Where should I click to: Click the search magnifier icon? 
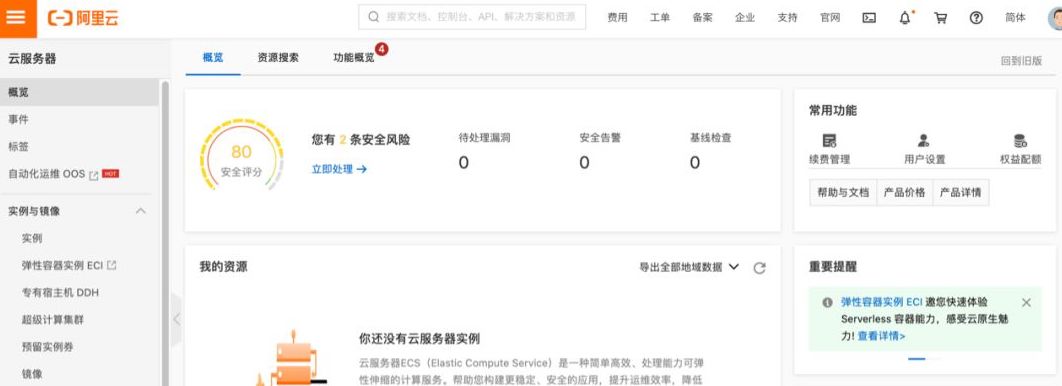373,17
